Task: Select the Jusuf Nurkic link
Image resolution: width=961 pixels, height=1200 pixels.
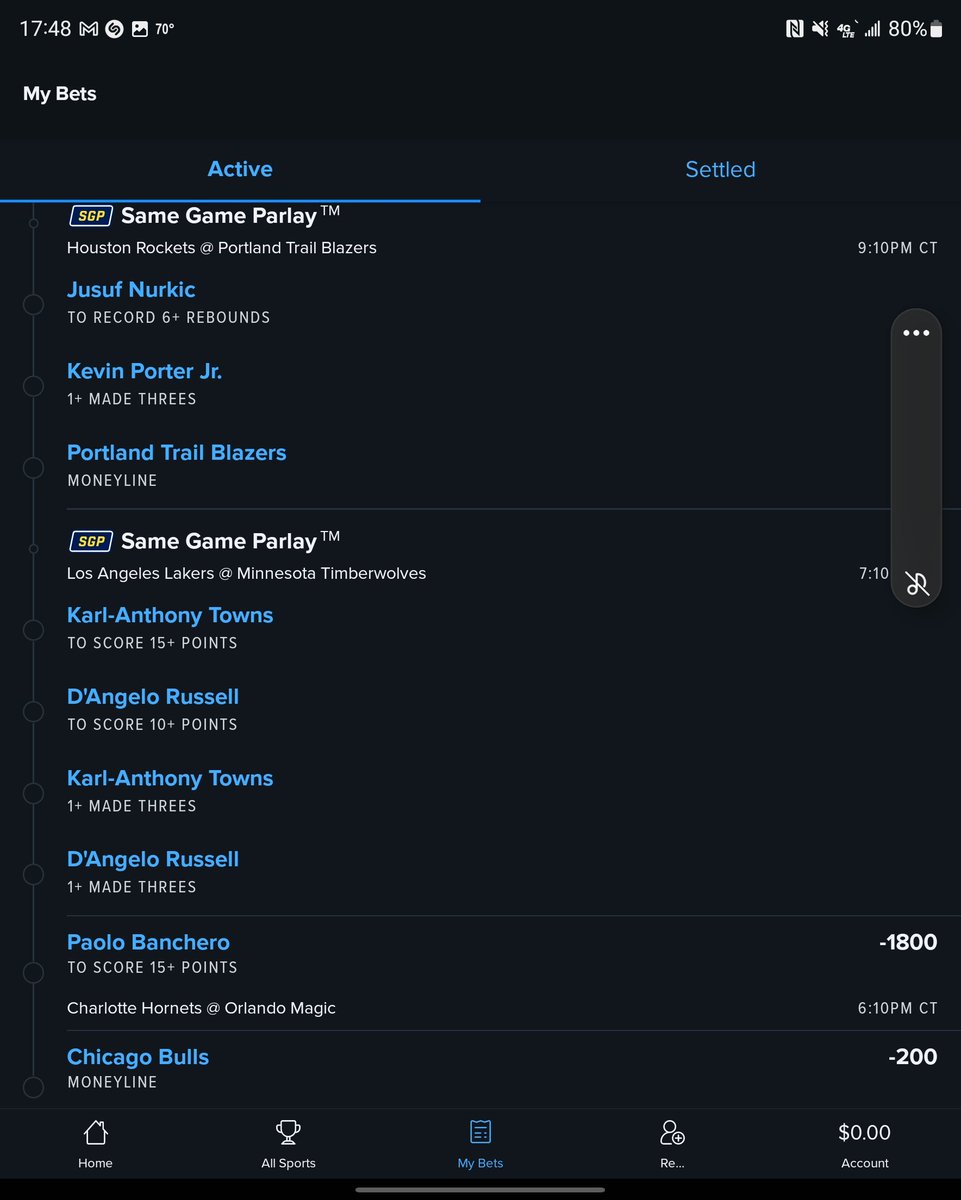Action: click(x=131, y=289)
